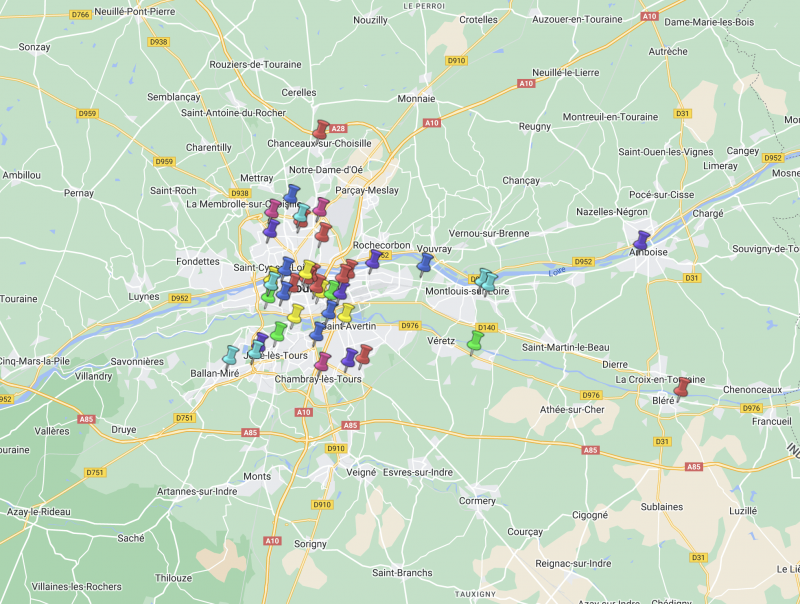The height and width of the screenshot is (604, 800).
Task: Select the yellow pin above Saint-Avertin label
Action: point(346,313)
